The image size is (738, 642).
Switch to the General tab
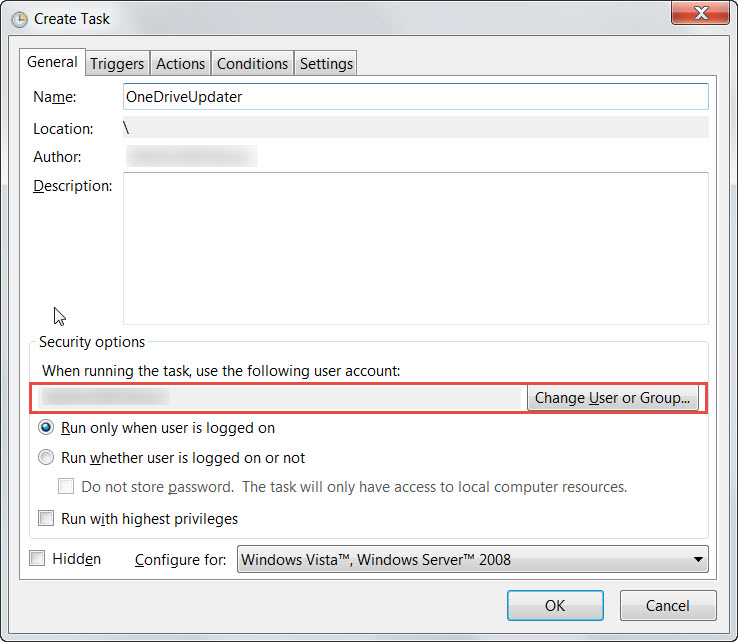(52, 62)
